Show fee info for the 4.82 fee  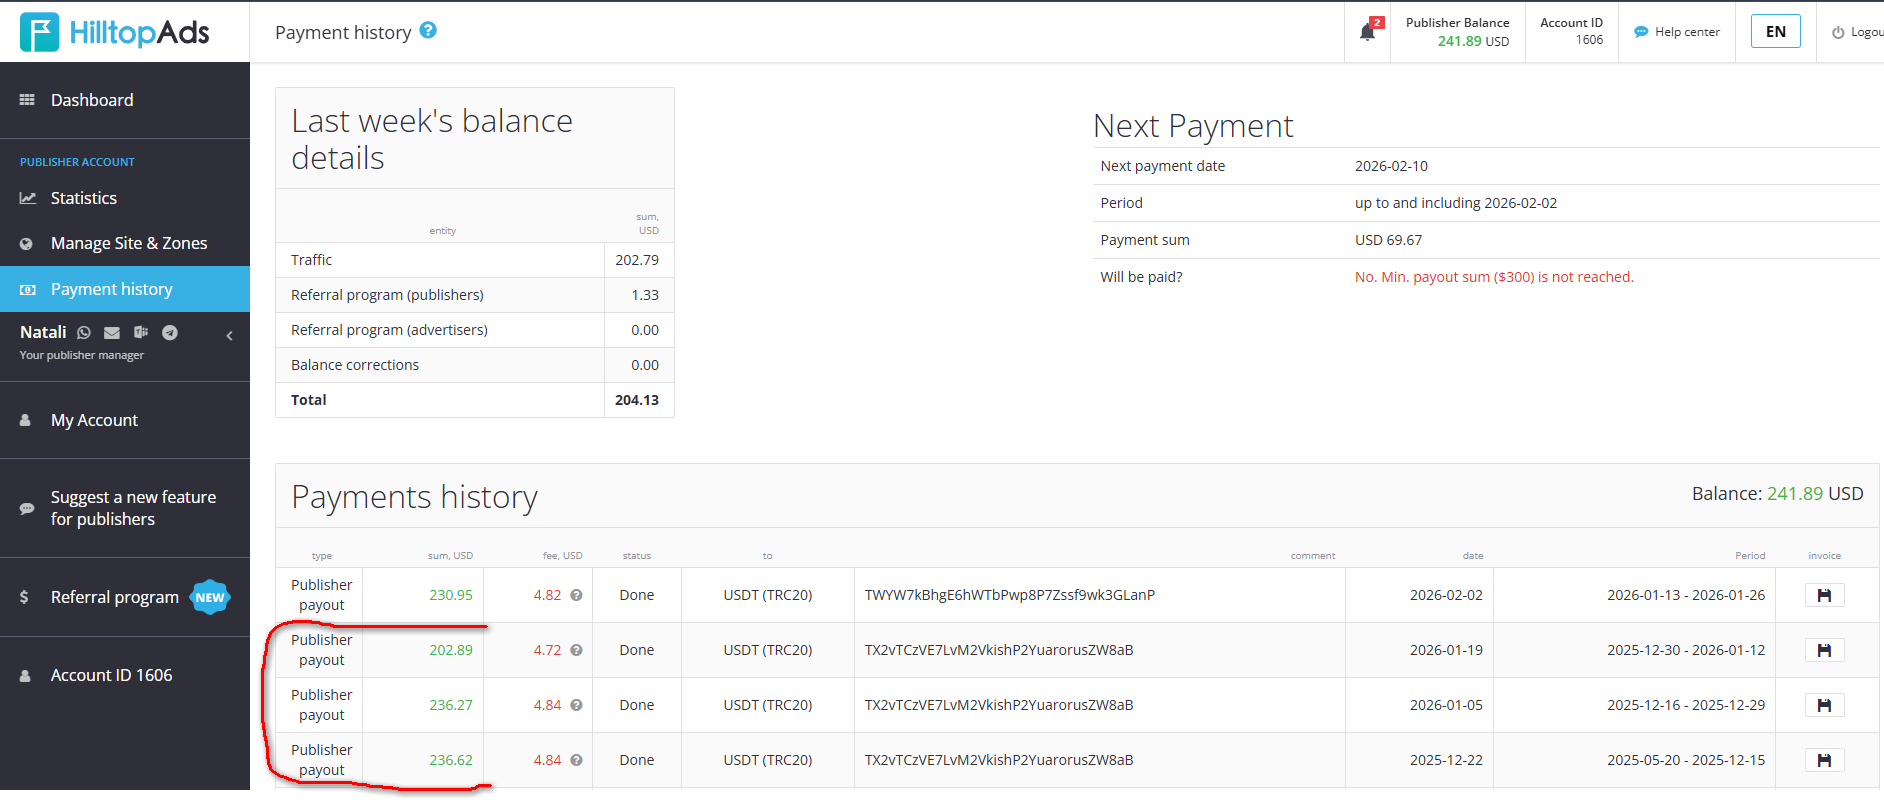click(576, 596)
